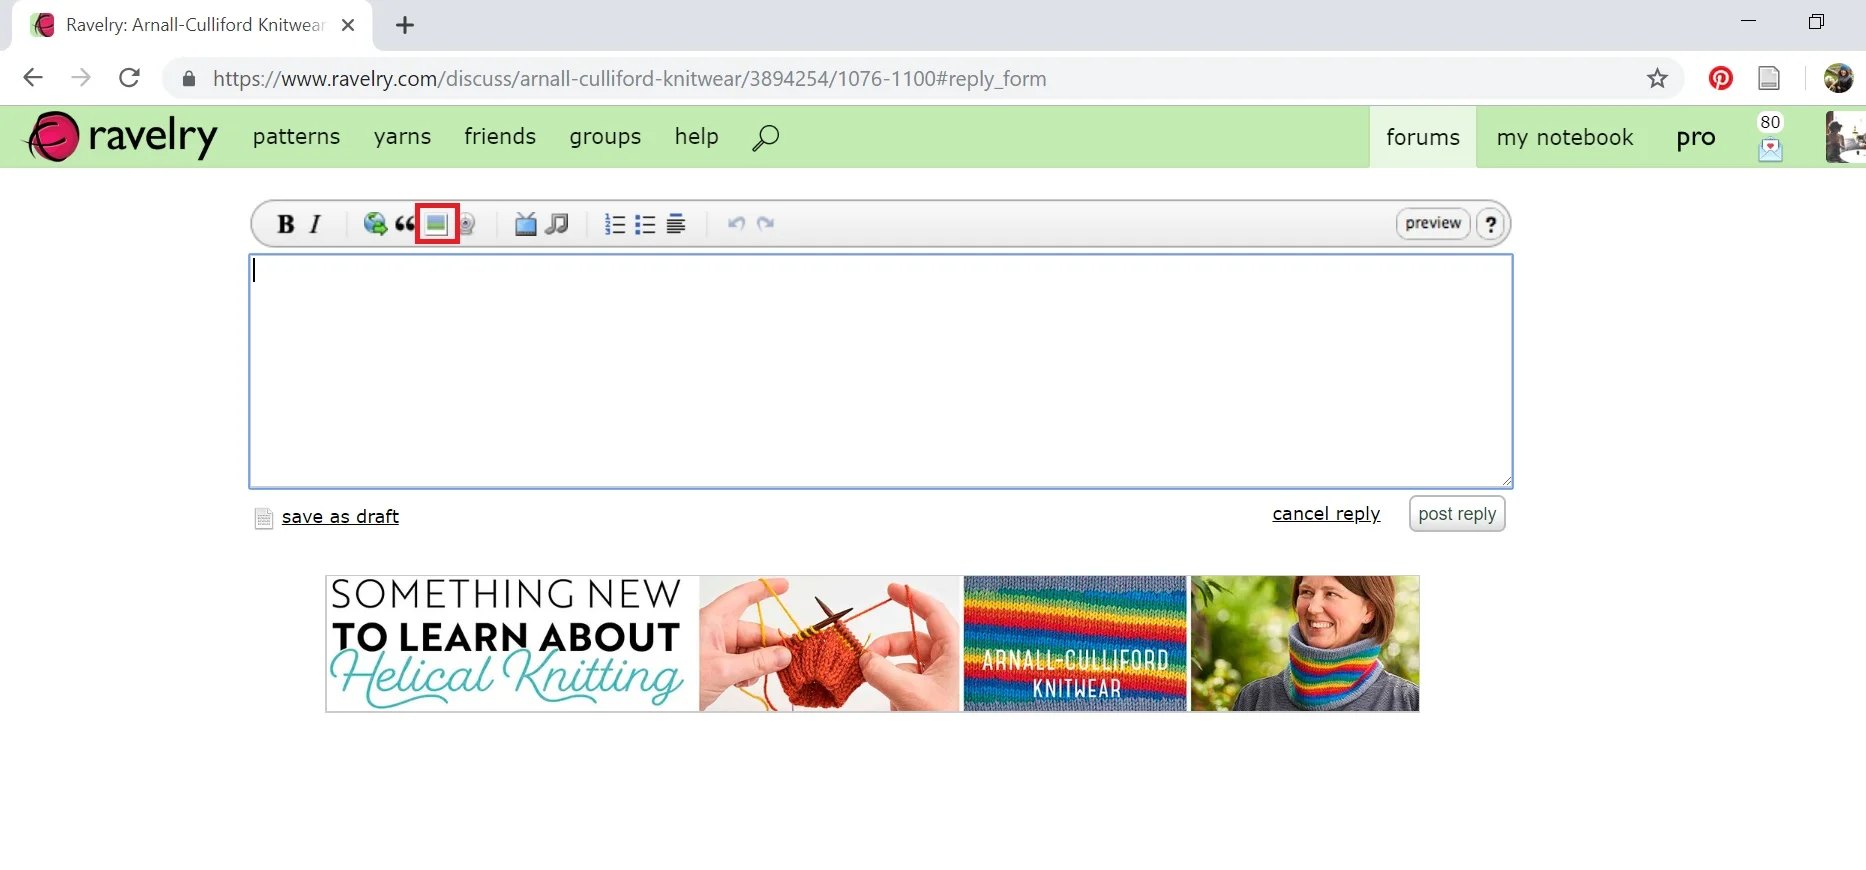Save the reply as a draft

coord(340,516)
